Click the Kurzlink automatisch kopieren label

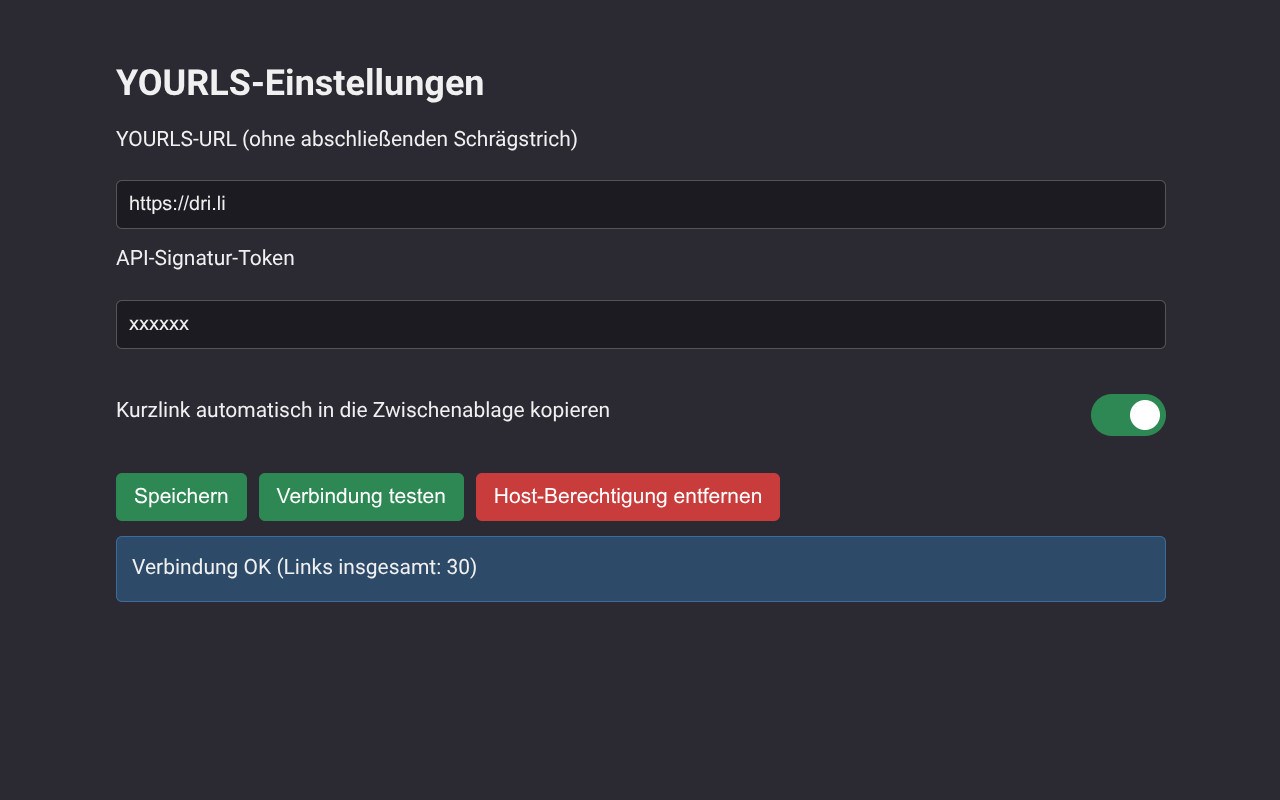(362, 410)
